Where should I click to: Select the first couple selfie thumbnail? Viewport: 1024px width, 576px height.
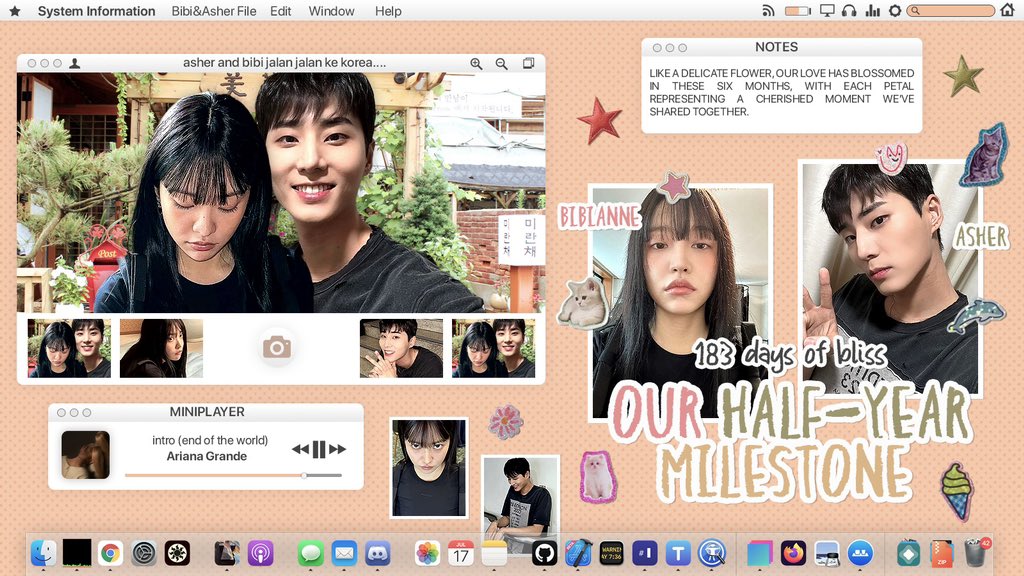(x=69, y=348)
